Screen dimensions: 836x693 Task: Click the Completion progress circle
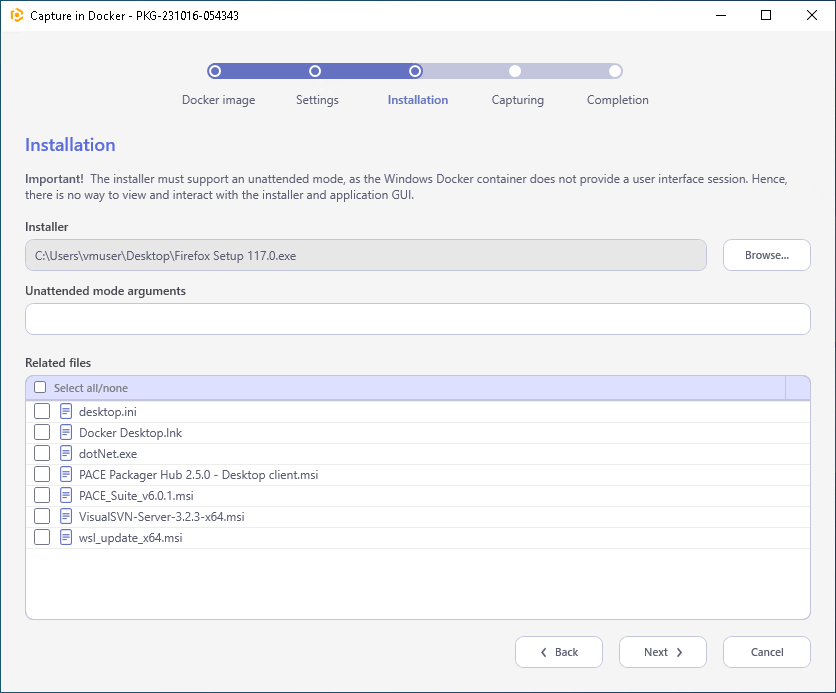pos(615,71)
